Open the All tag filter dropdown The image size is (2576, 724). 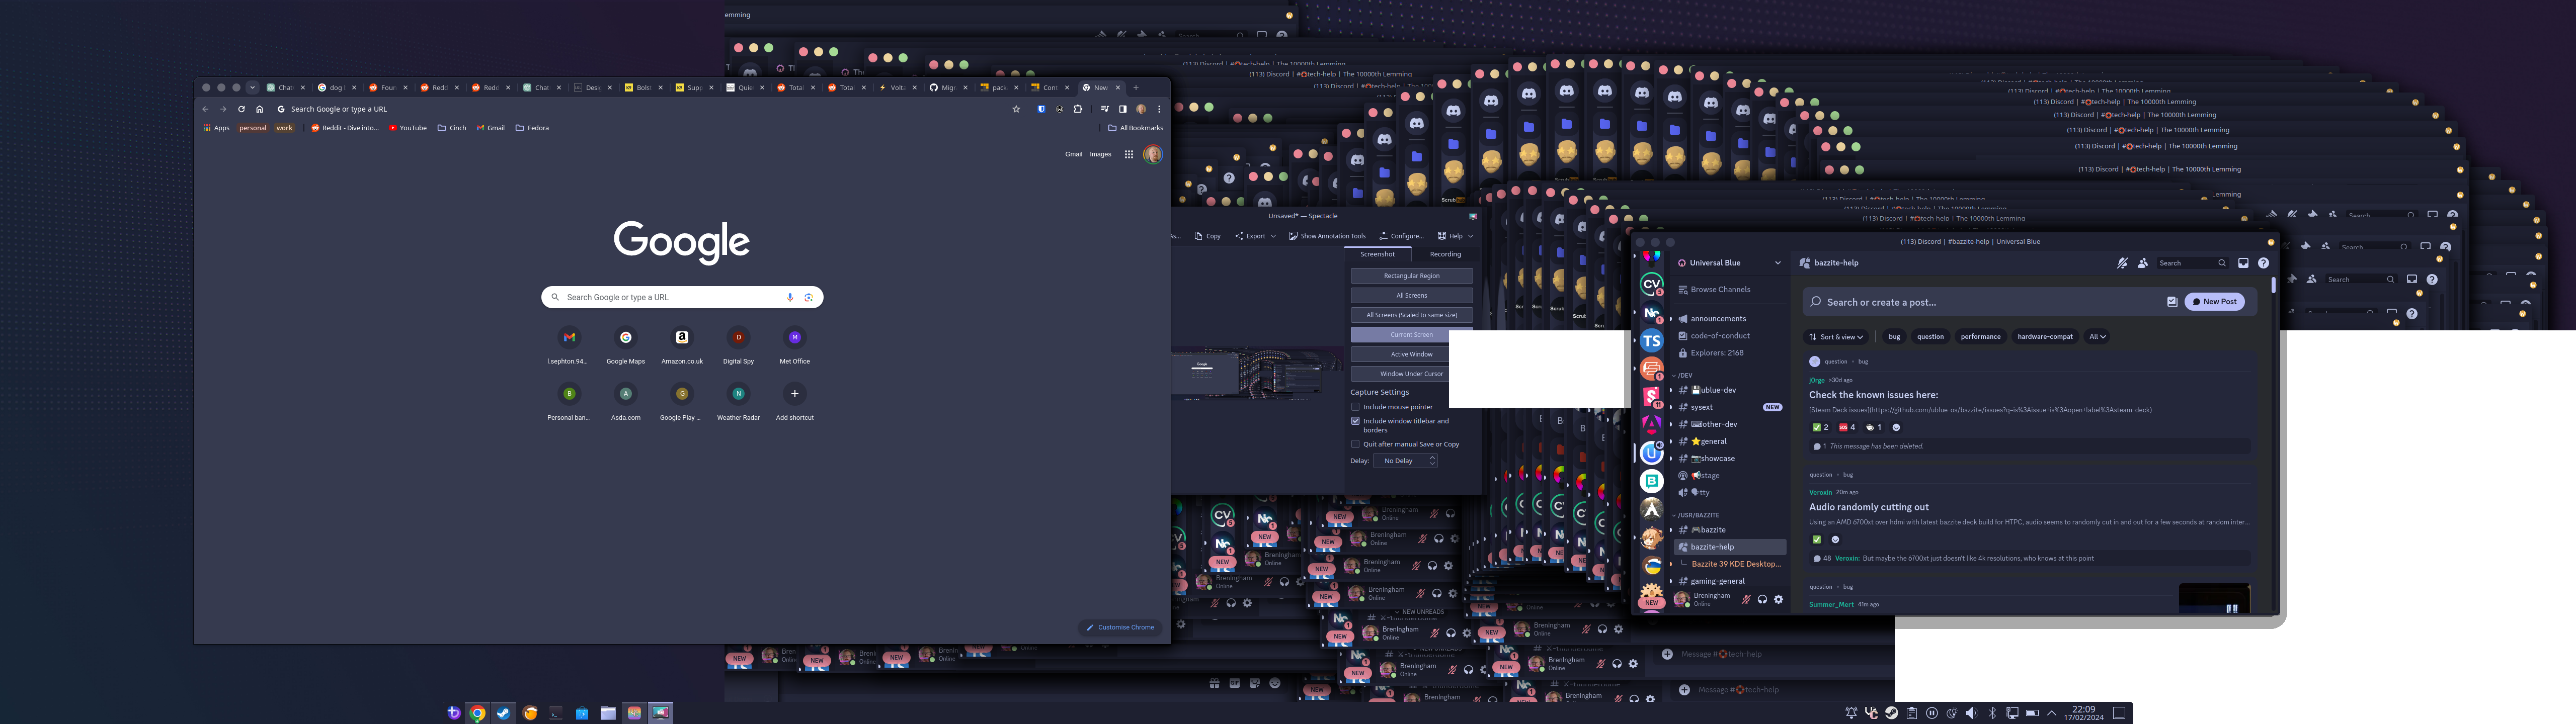click(2096, 336)
